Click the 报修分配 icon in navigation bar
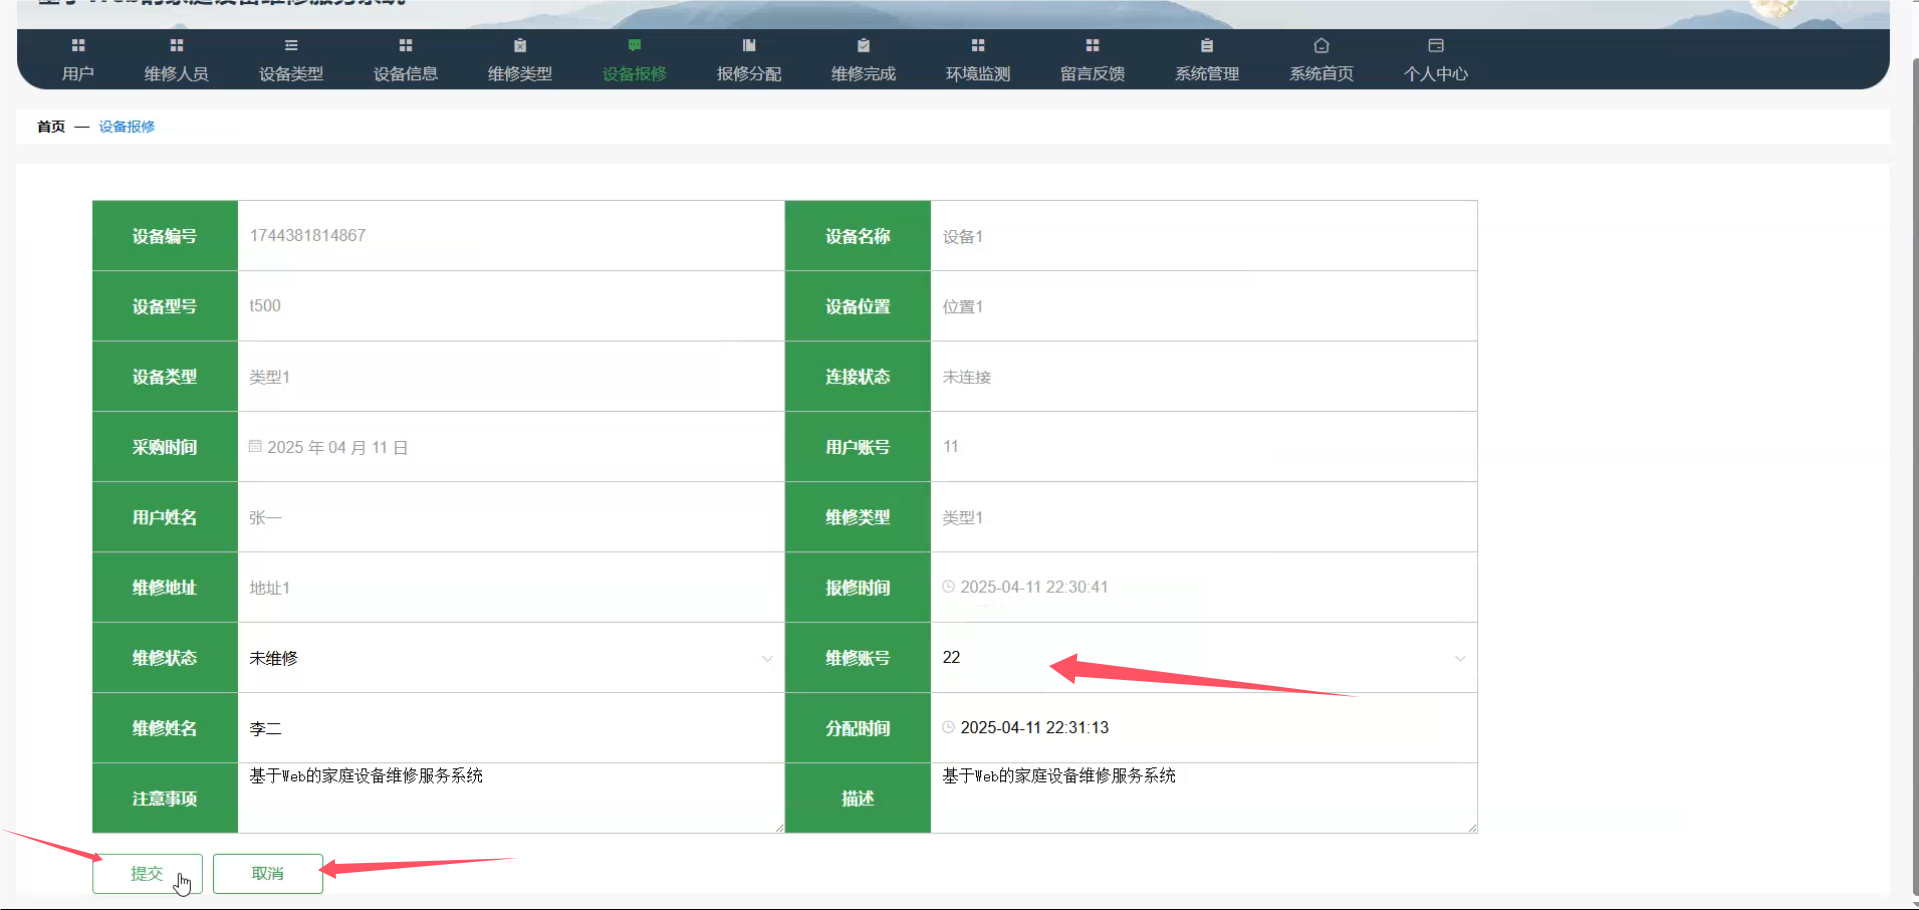 coord(749,45)
